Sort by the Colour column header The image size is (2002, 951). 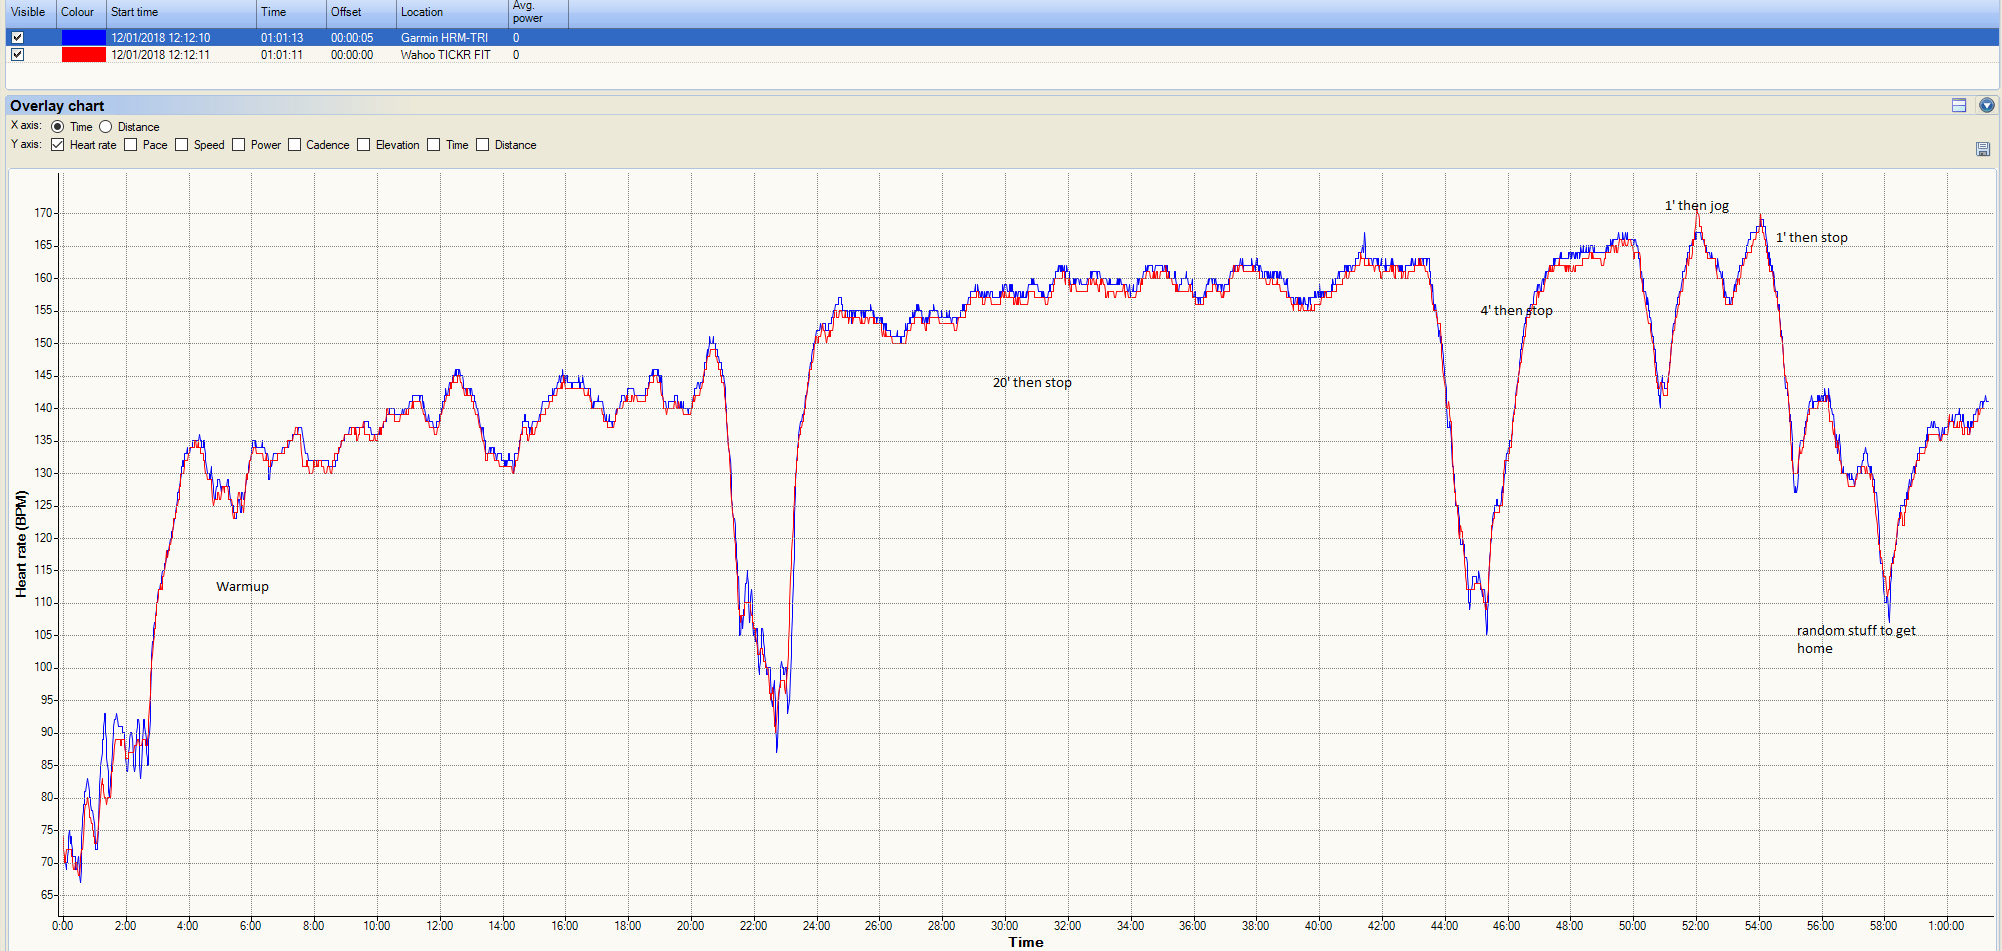pos(81,13)
